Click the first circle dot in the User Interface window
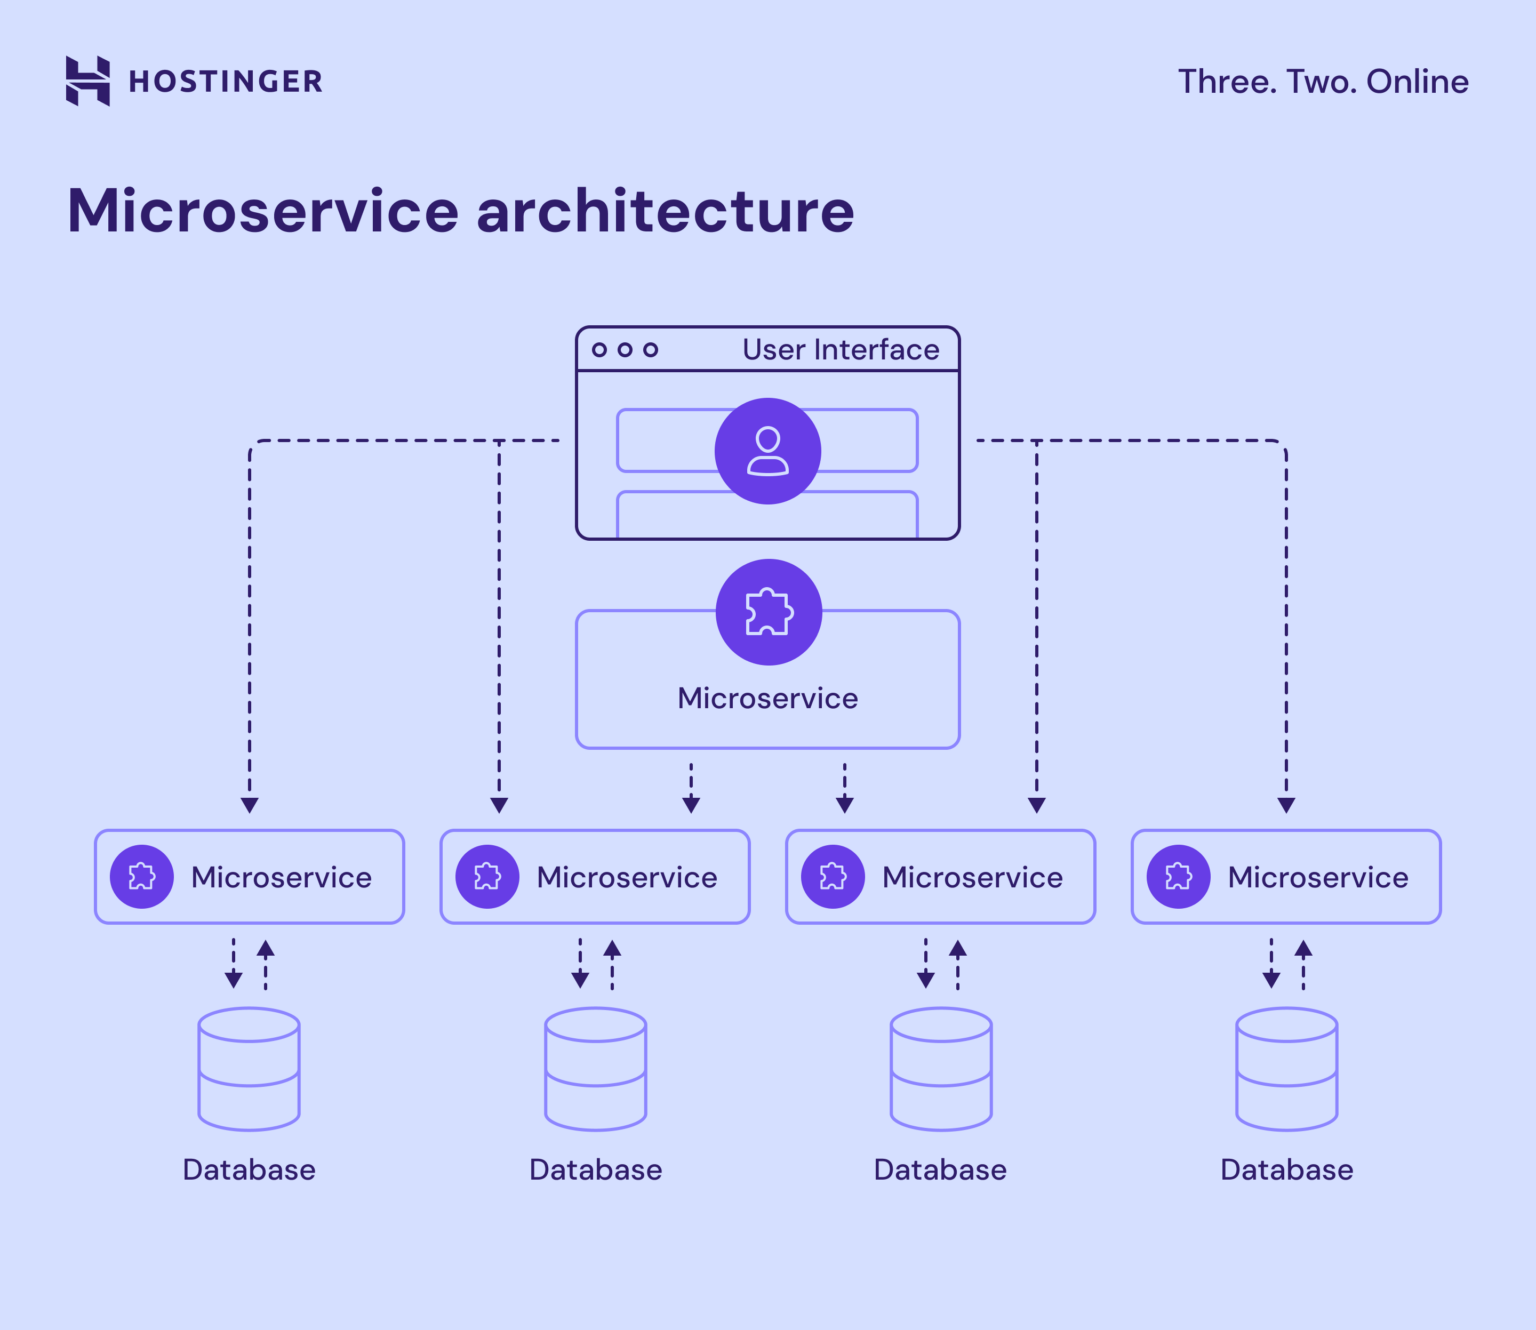The image size is (1536, 1330). click(600, 350)
